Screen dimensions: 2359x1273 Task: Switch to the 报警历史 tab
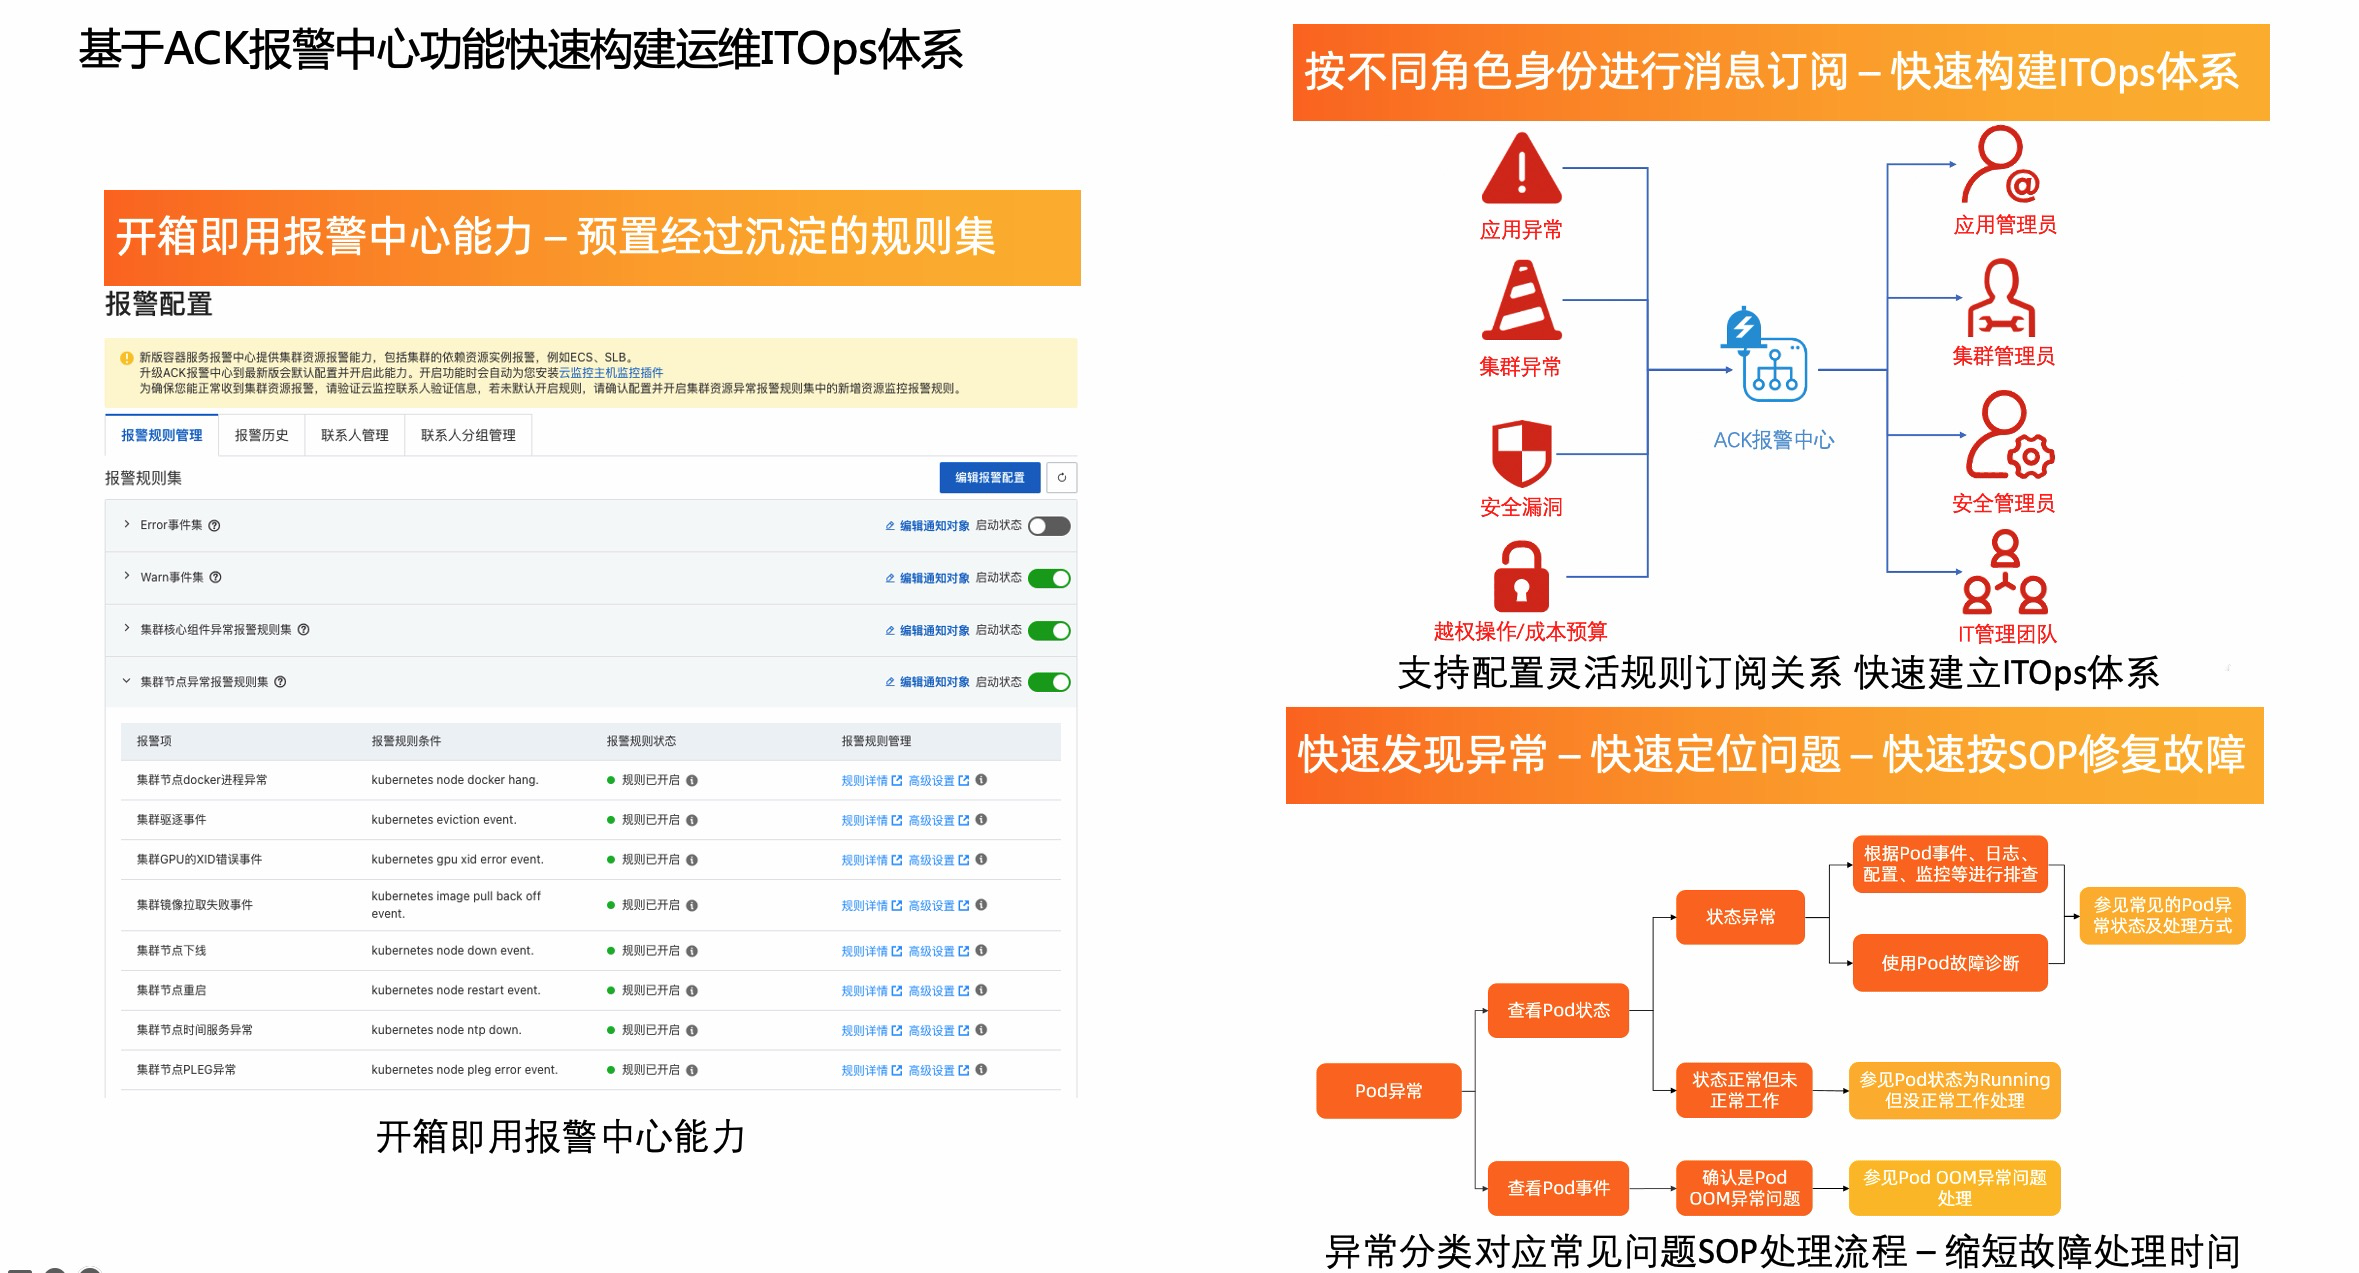click(261, 435)
